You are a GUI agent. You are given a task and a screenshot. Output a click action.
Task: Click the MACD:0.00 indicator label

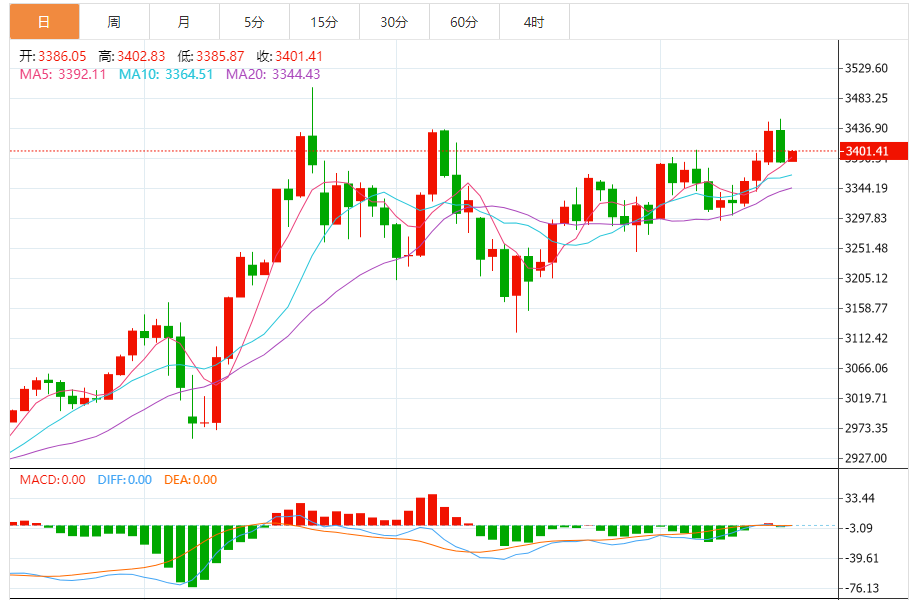53,480
